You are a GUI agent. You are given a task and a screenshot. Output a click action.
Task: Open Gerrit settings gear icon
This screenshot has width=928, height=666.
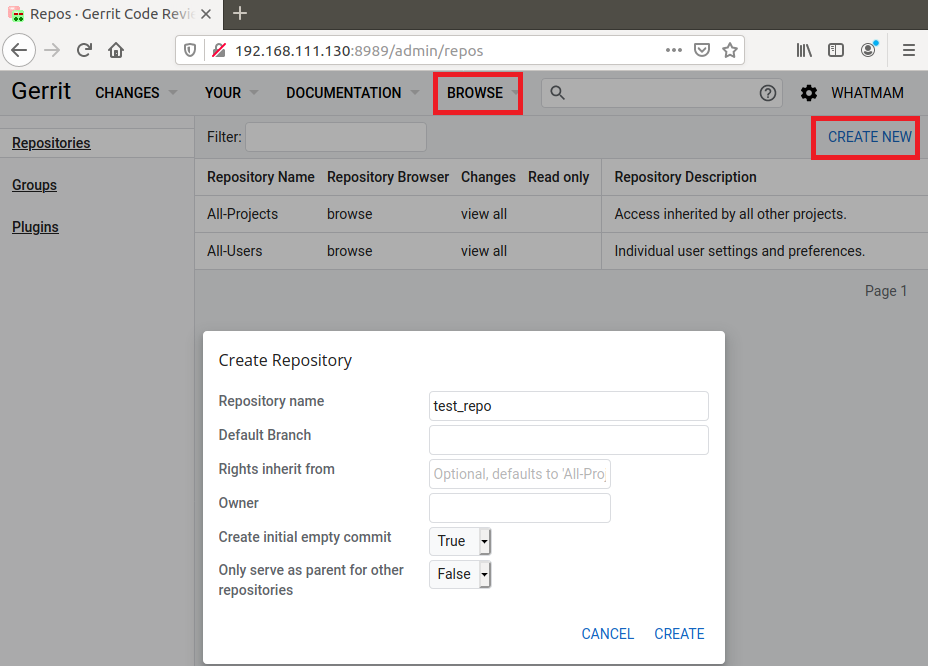(x=809, y=93)
